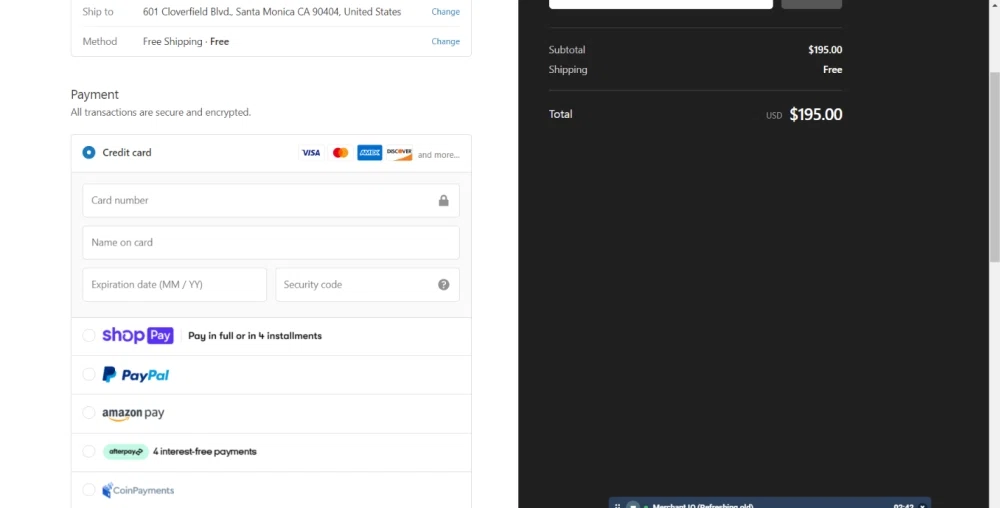
Task: Click the PayPal logo
Action: (136, 375)
